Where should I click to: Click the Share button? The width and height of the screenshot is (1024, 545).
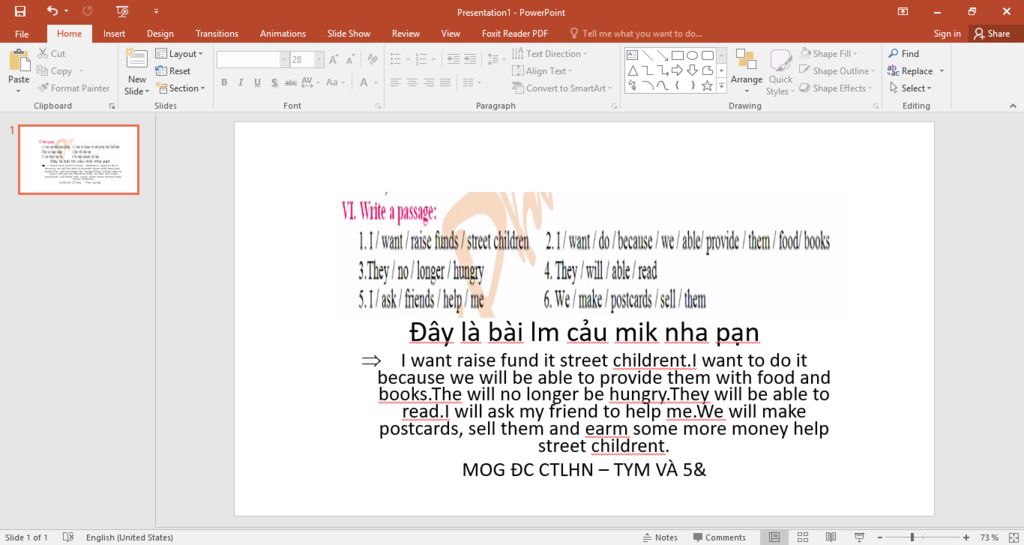pos(991,33)
